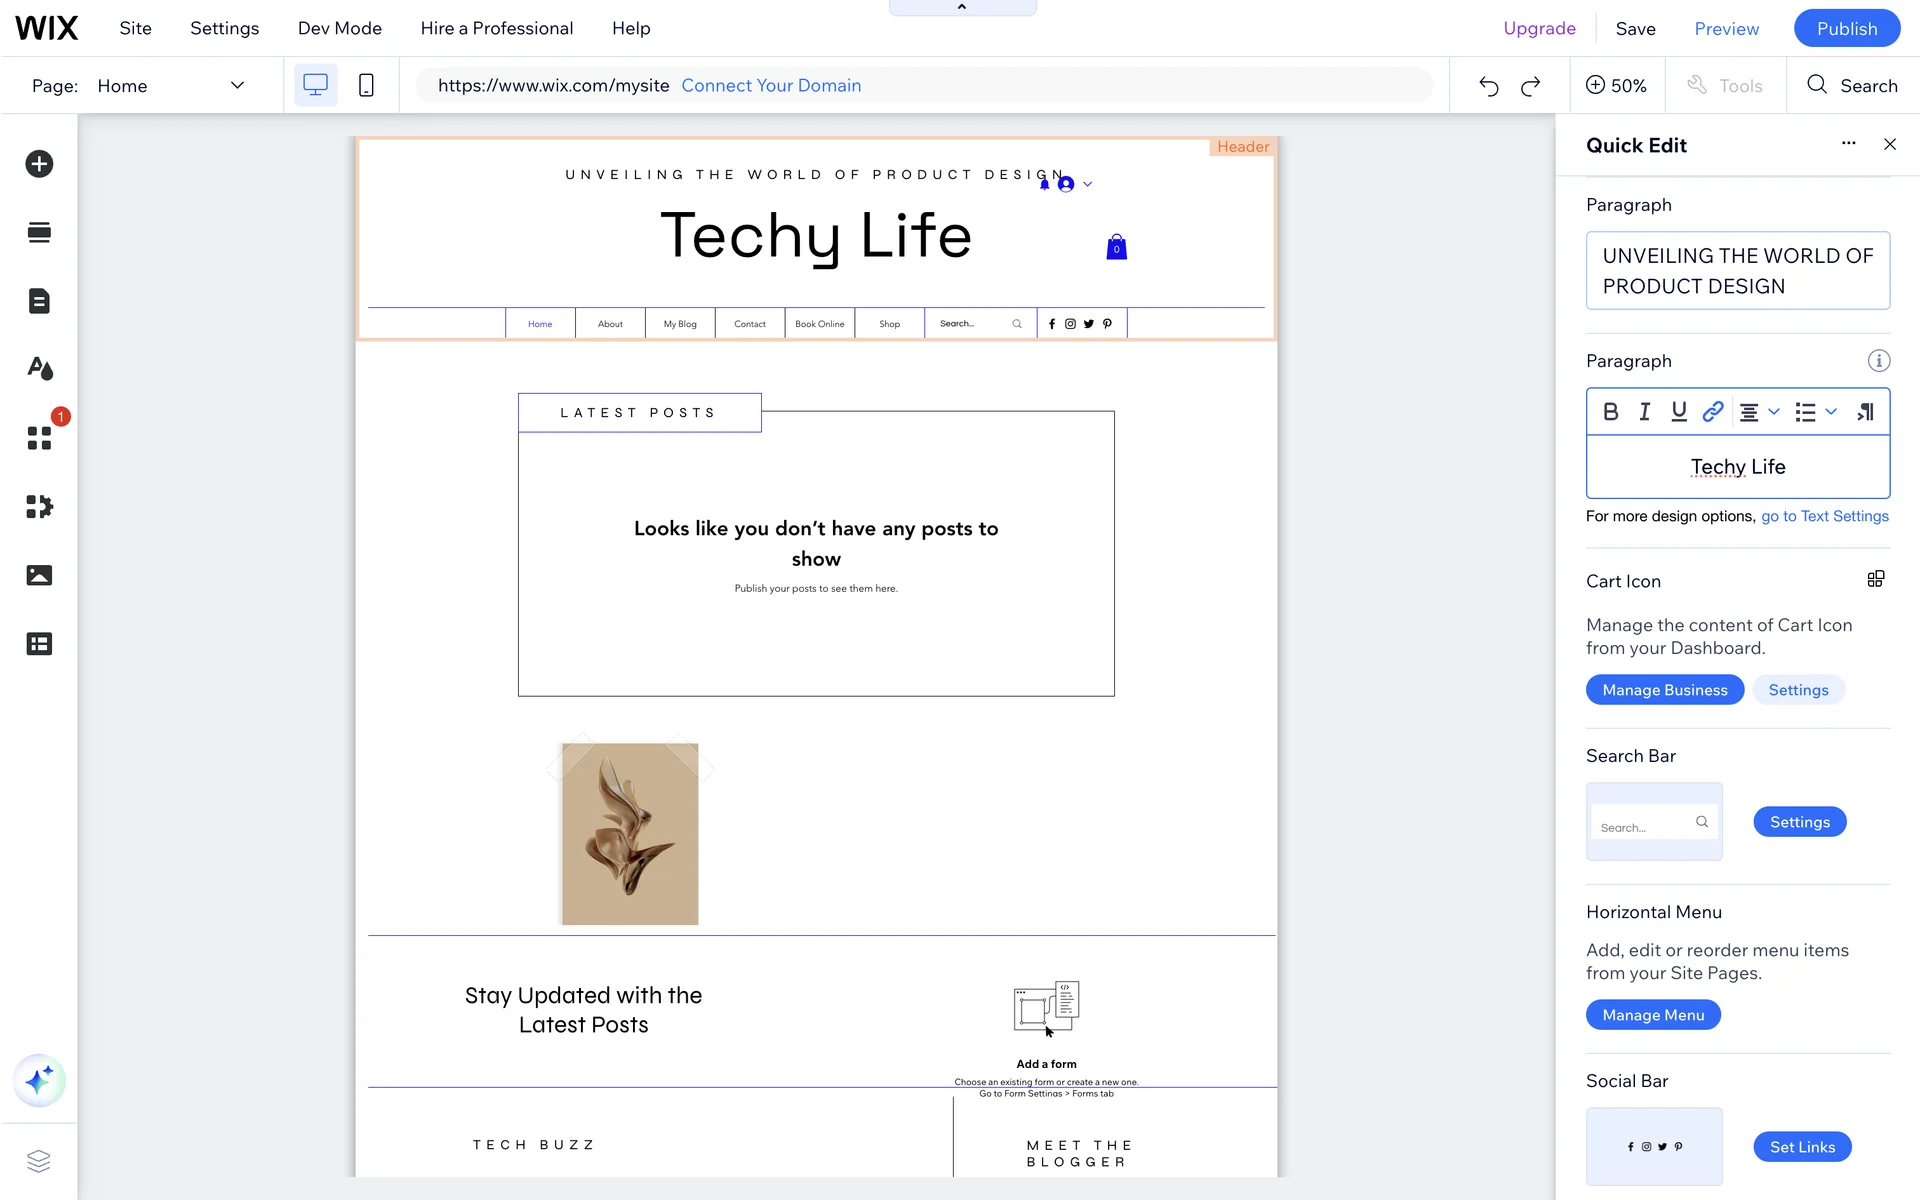Open the Media icon in left sidebar
1920x1200 pixels.
pyautogui.click(x=39, y=575)
